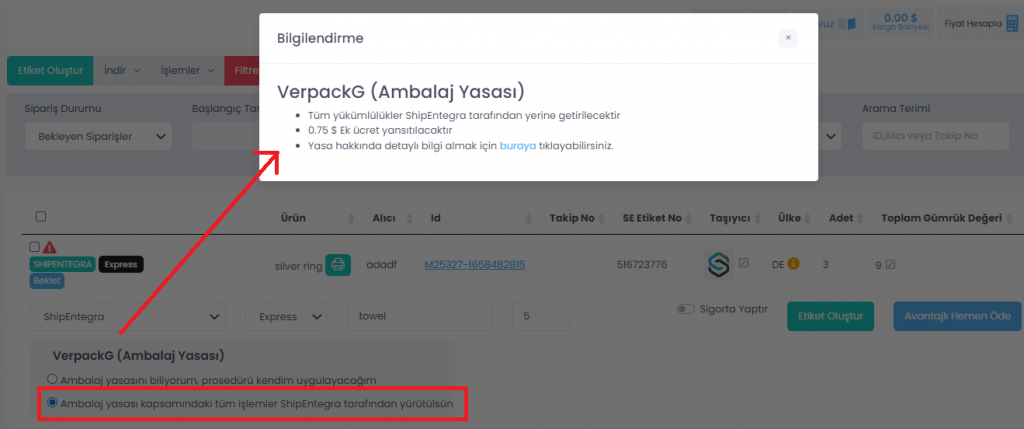Click Etiket Oluştur button in order row
The image size is (1024, 429).
[830, 316]
